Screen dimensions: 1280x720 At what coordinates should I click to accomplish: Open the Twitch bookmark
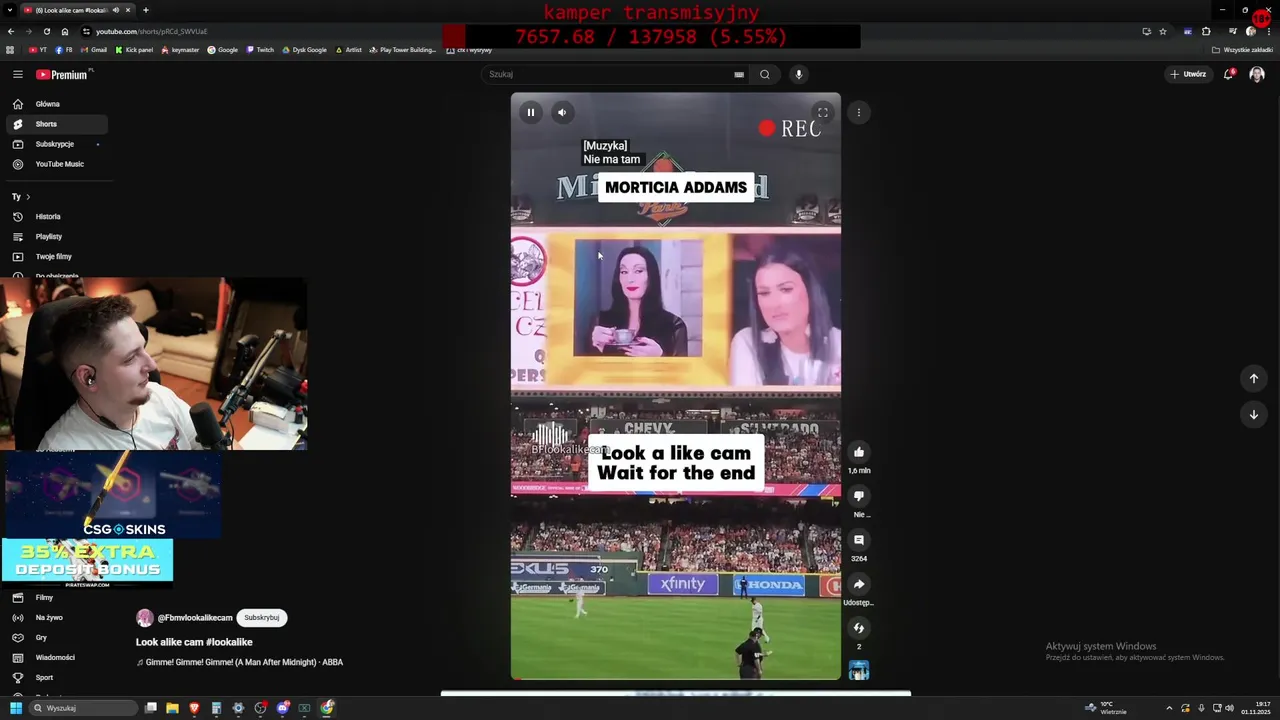tap(260, 50)
